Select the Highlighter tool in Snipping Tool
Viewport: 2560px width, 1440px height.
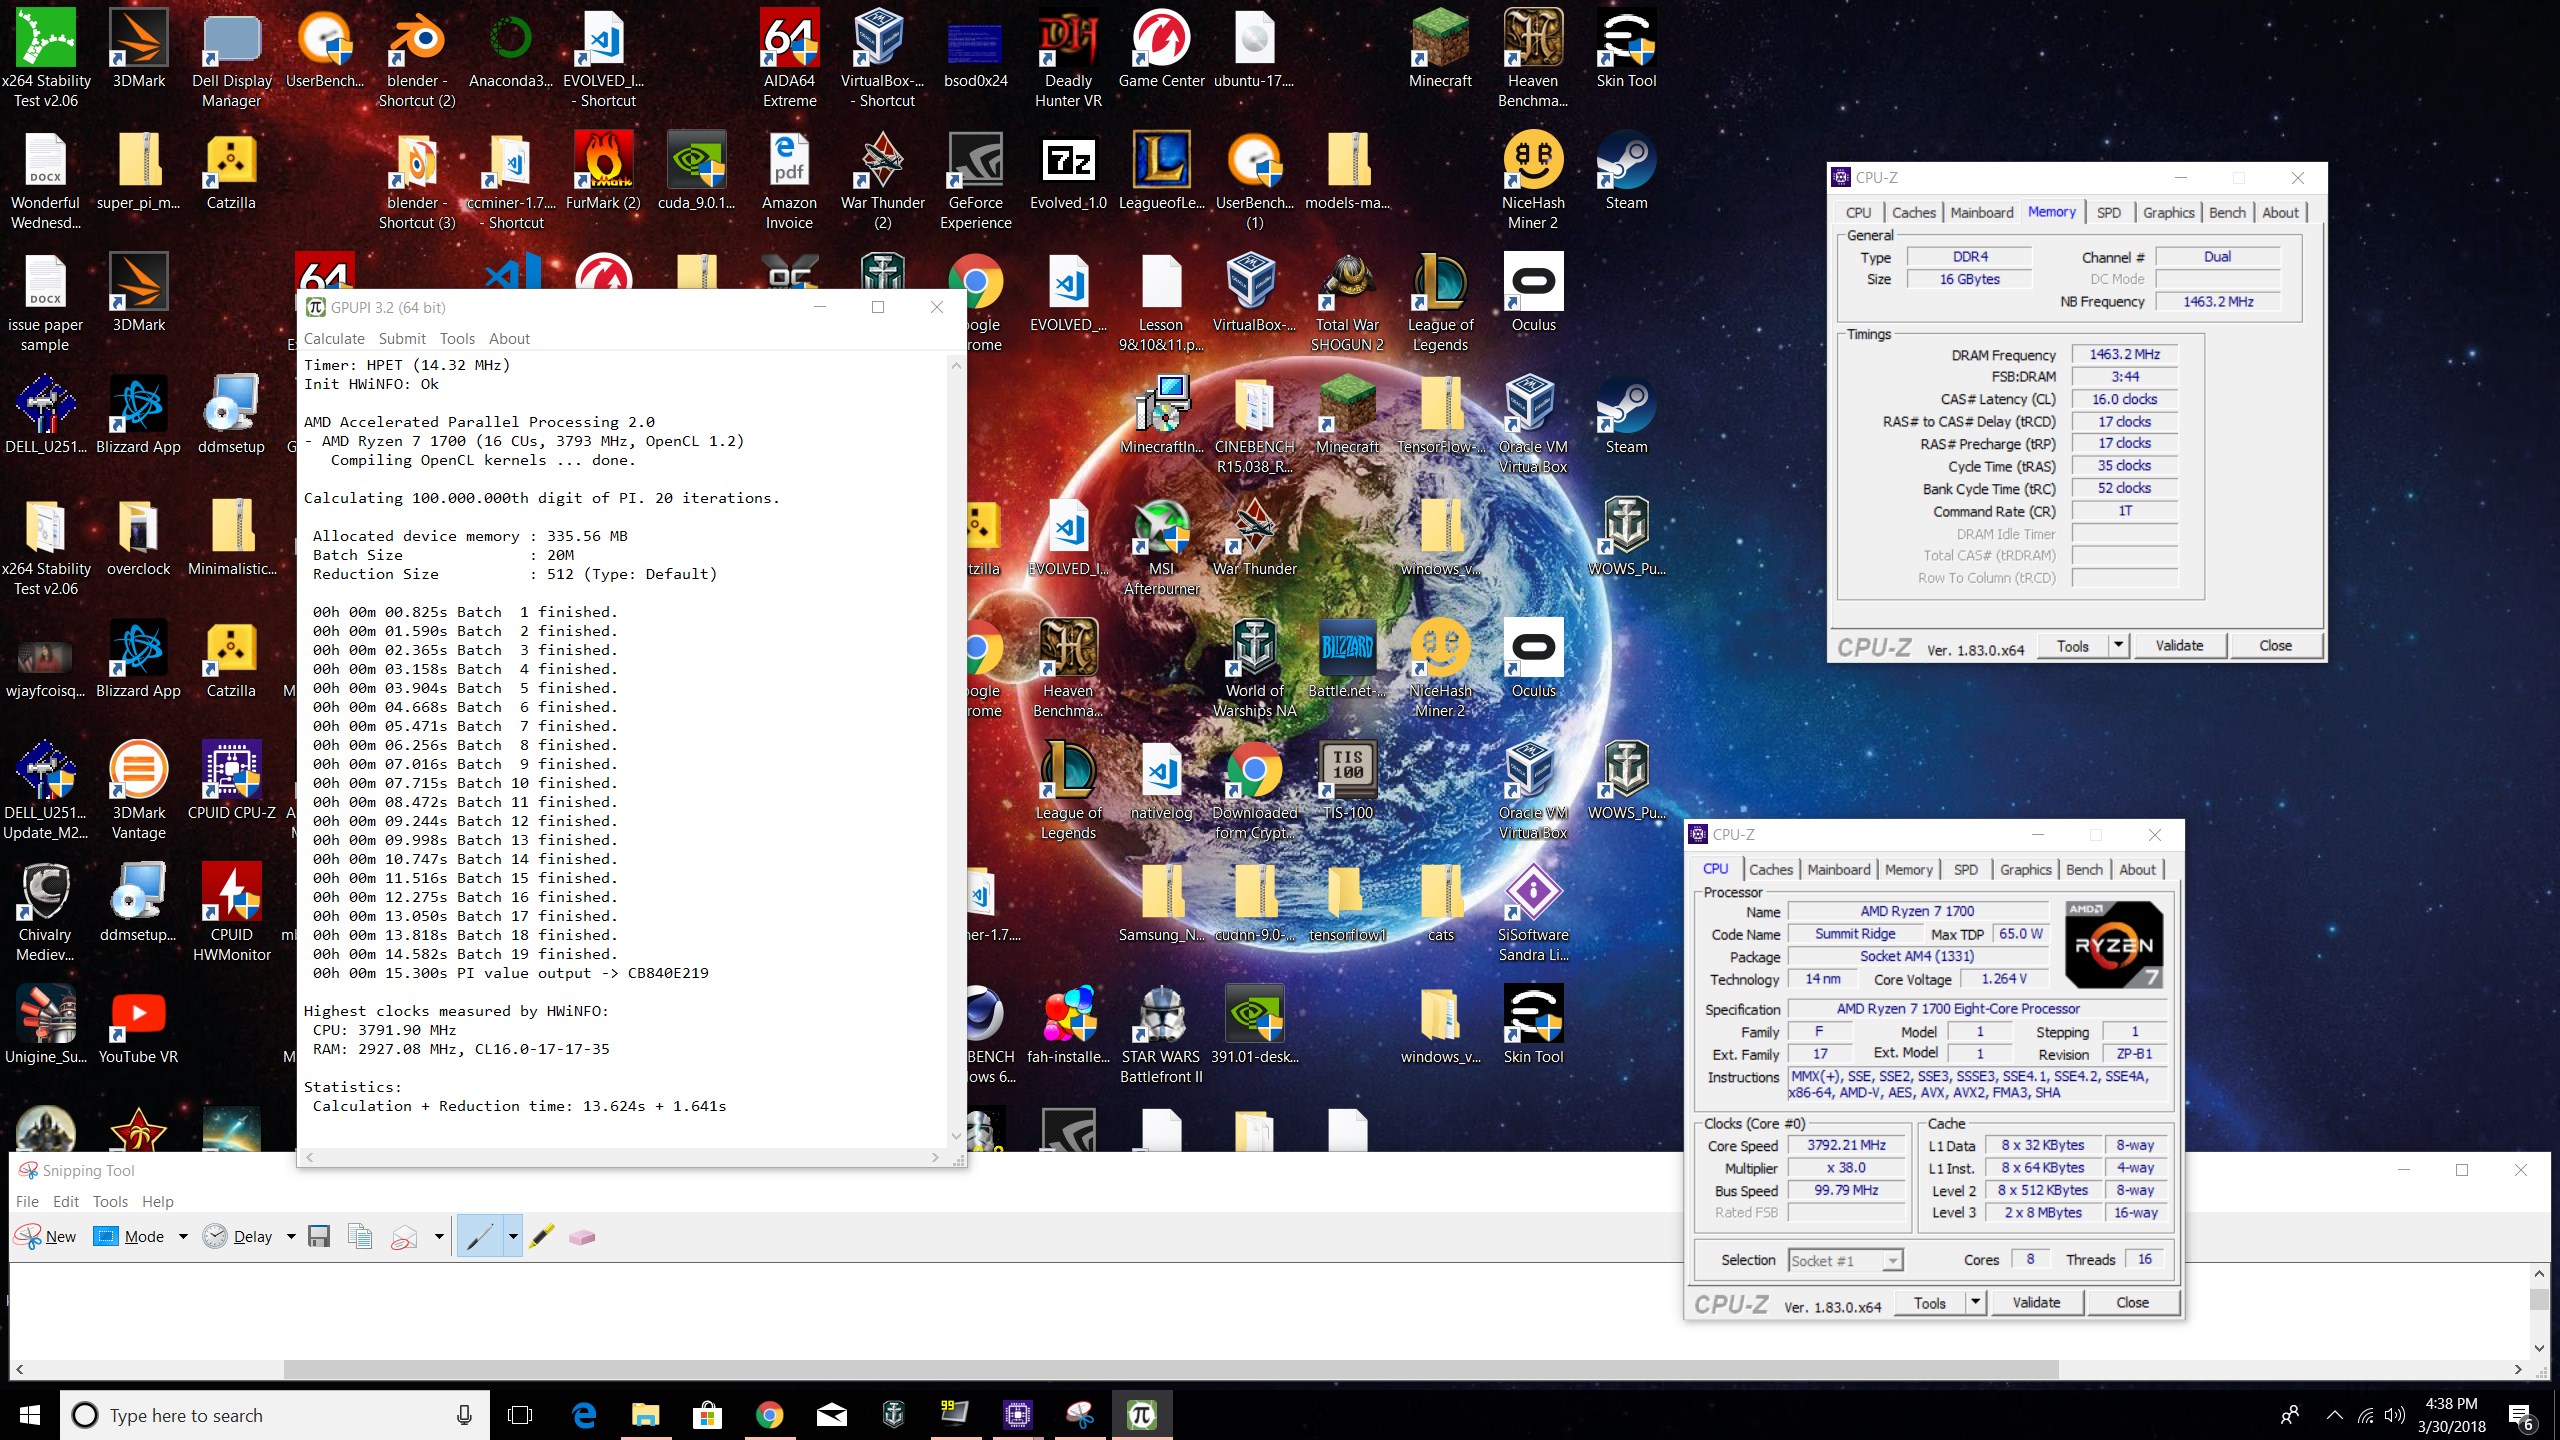[542, 1237]
